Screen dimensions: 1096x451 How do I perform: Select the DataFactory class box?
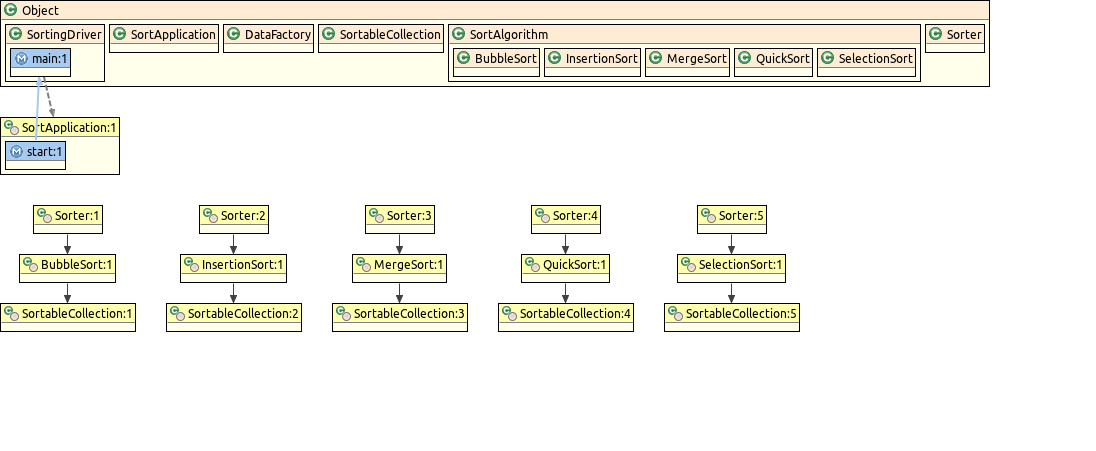(x=267, y=35)
